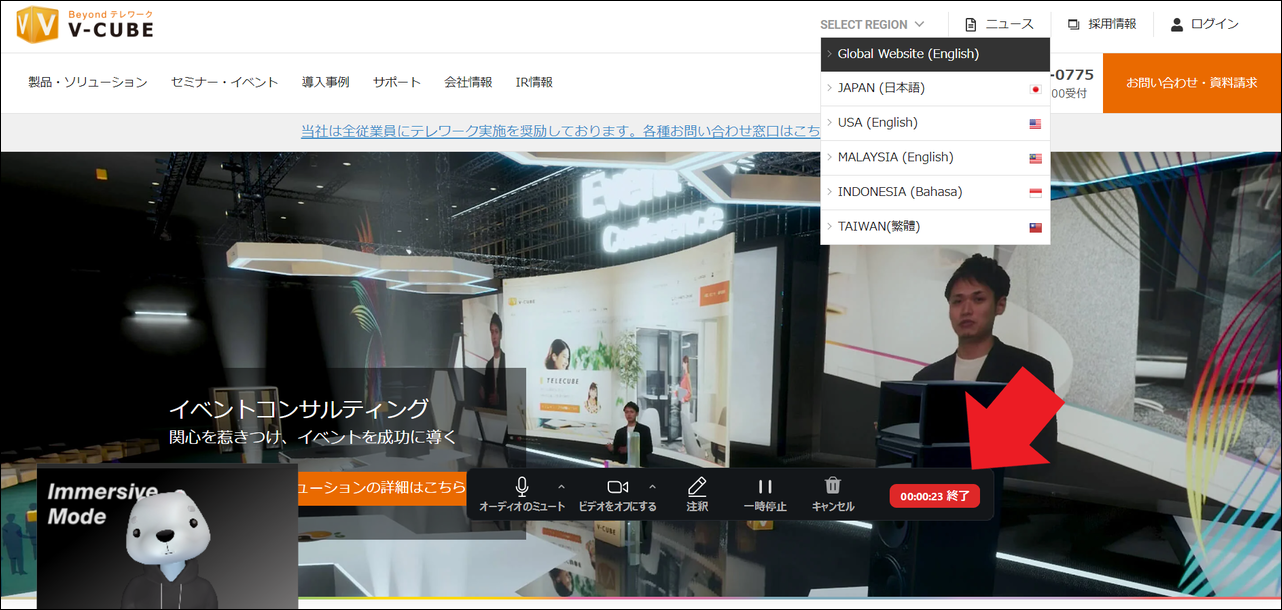This screenshot has width=1282, height=610.
Task: Open 製品・ソリューション menu
Action: (88, 82)
